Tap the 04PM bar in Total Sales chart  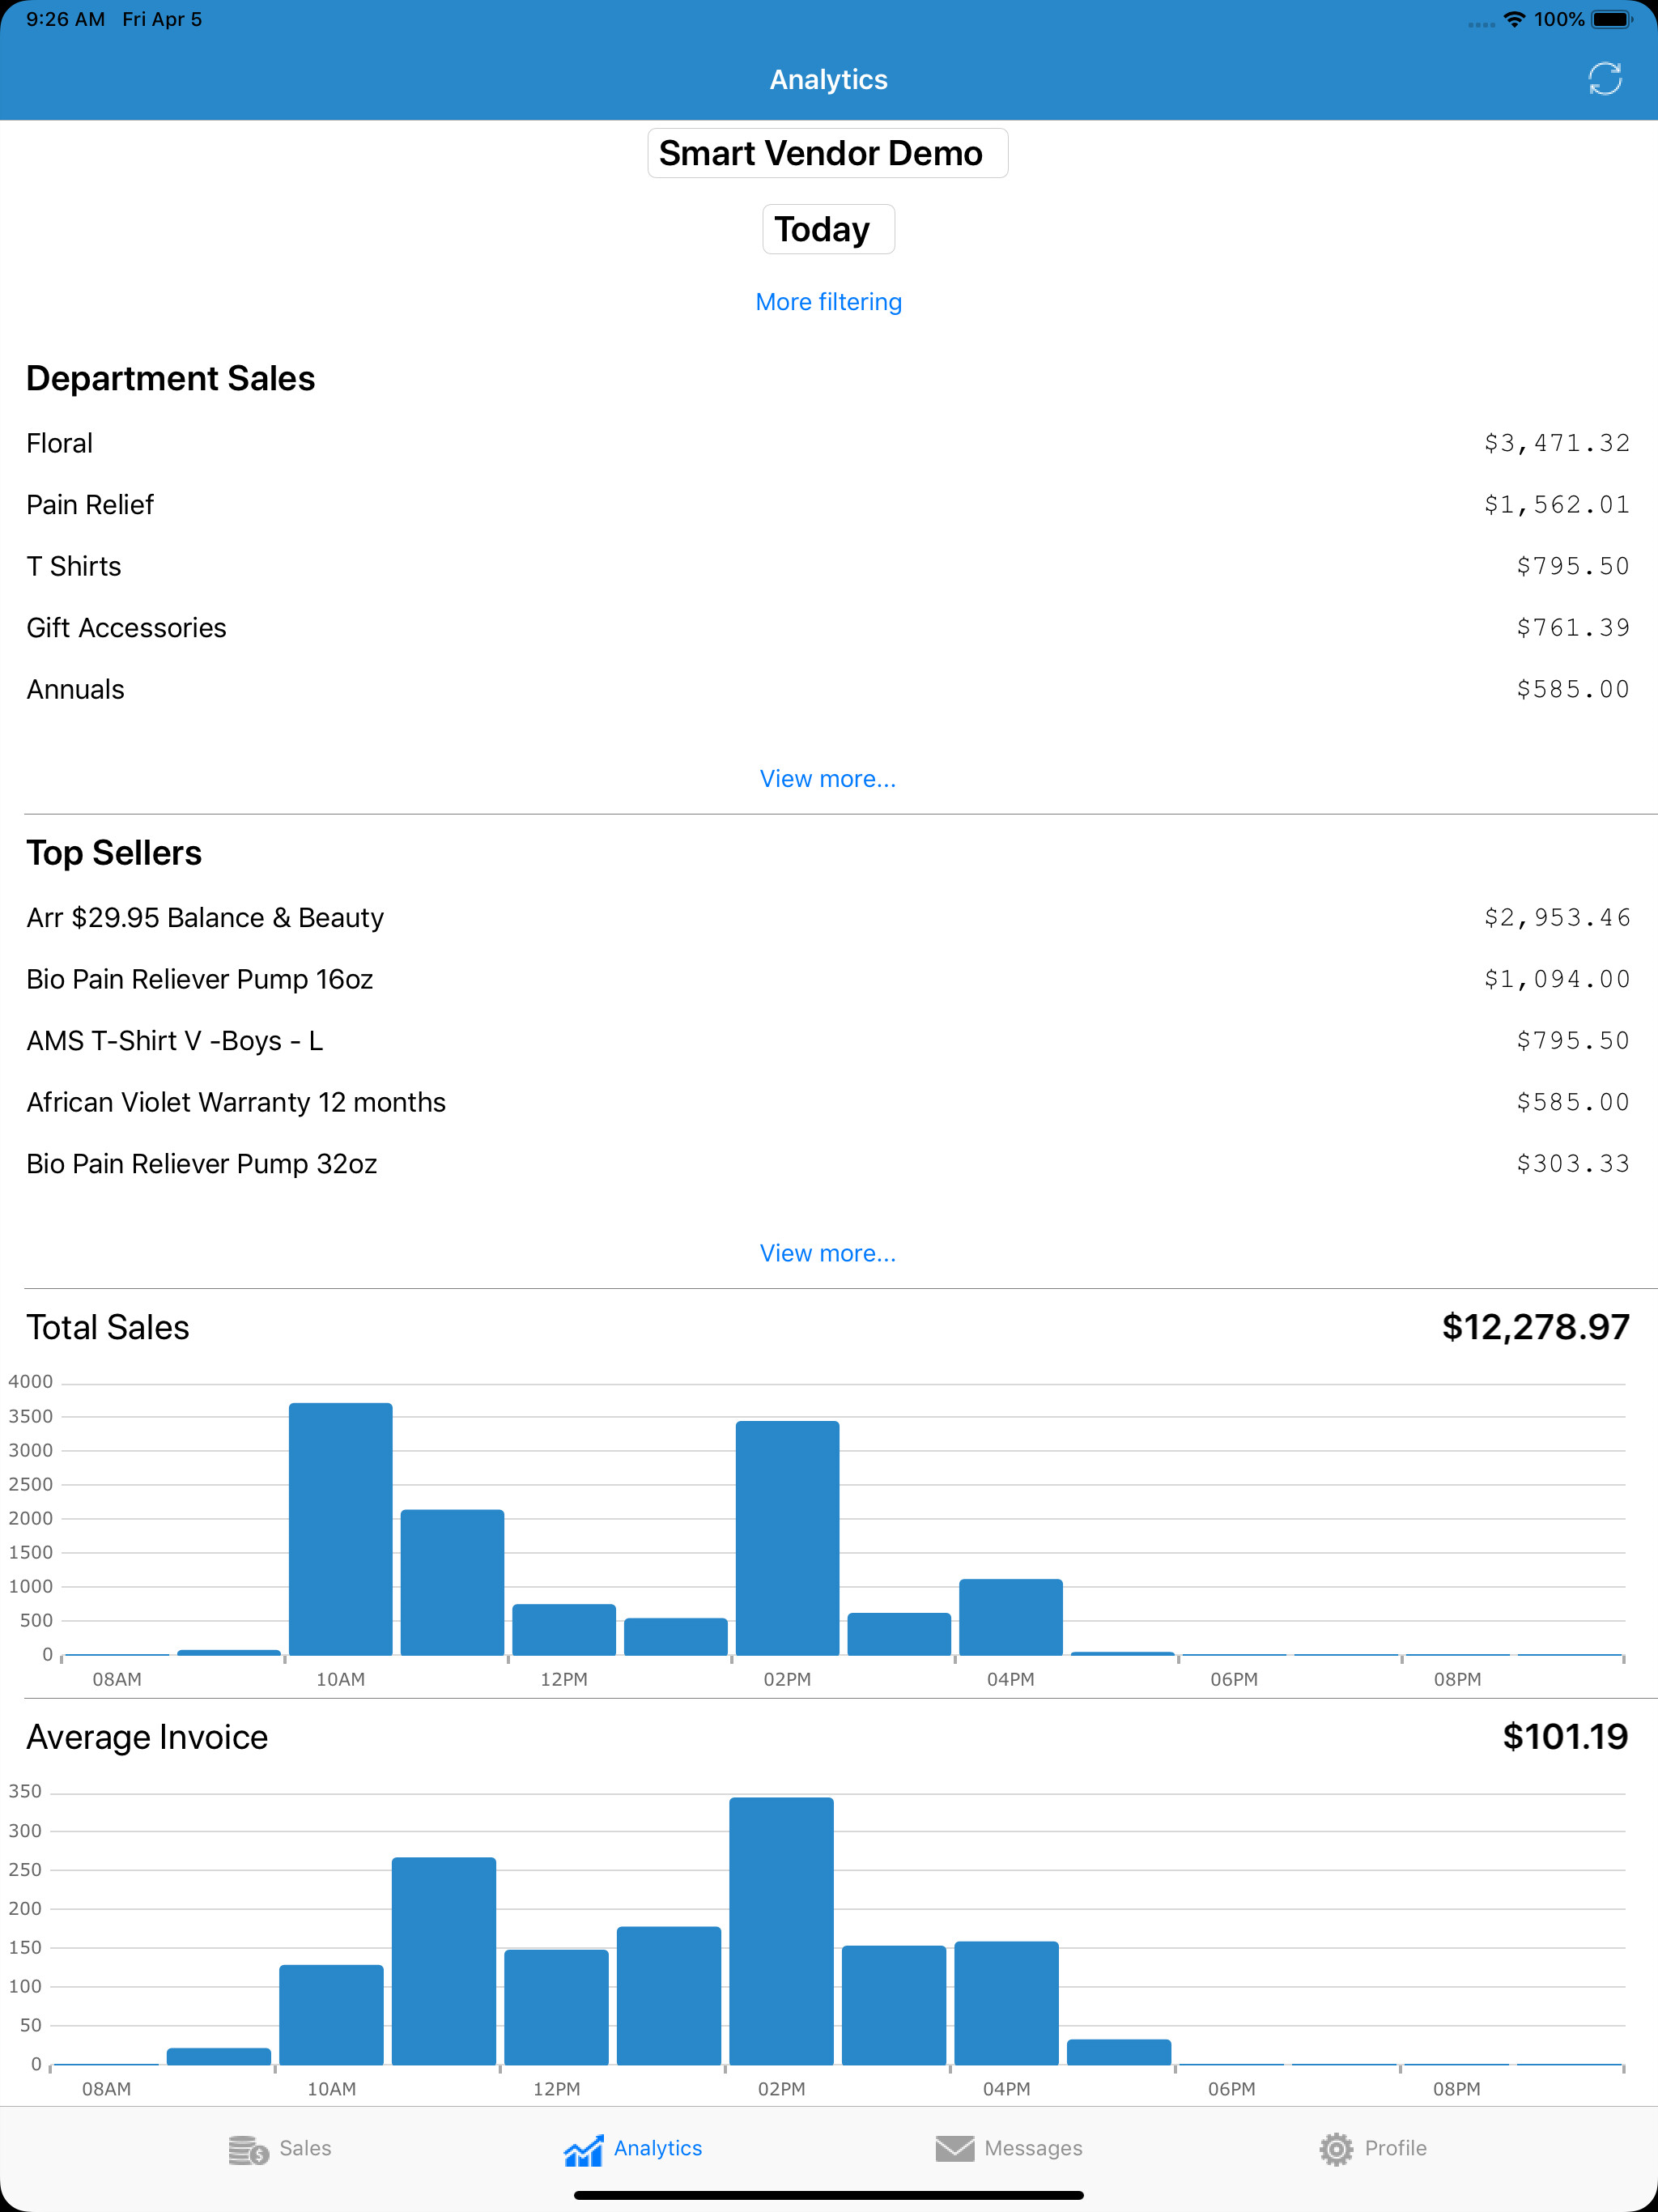pyautogui.click(x=1010, y=1617)
